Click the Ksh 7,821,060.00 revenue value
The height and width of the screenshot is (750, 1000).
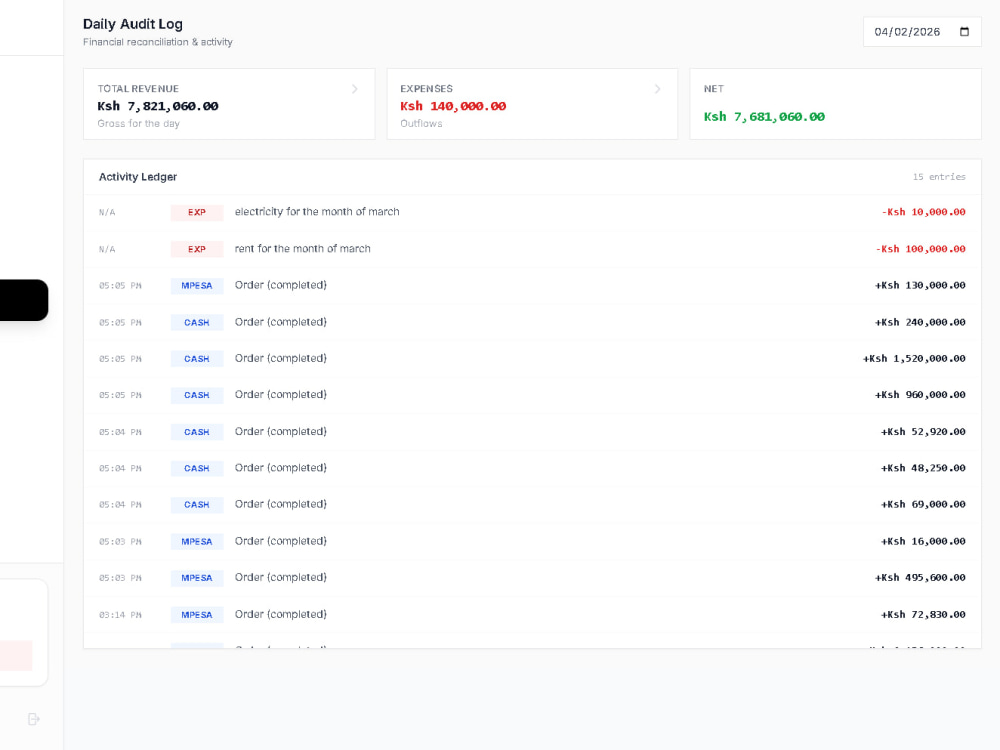coord(158,106)
